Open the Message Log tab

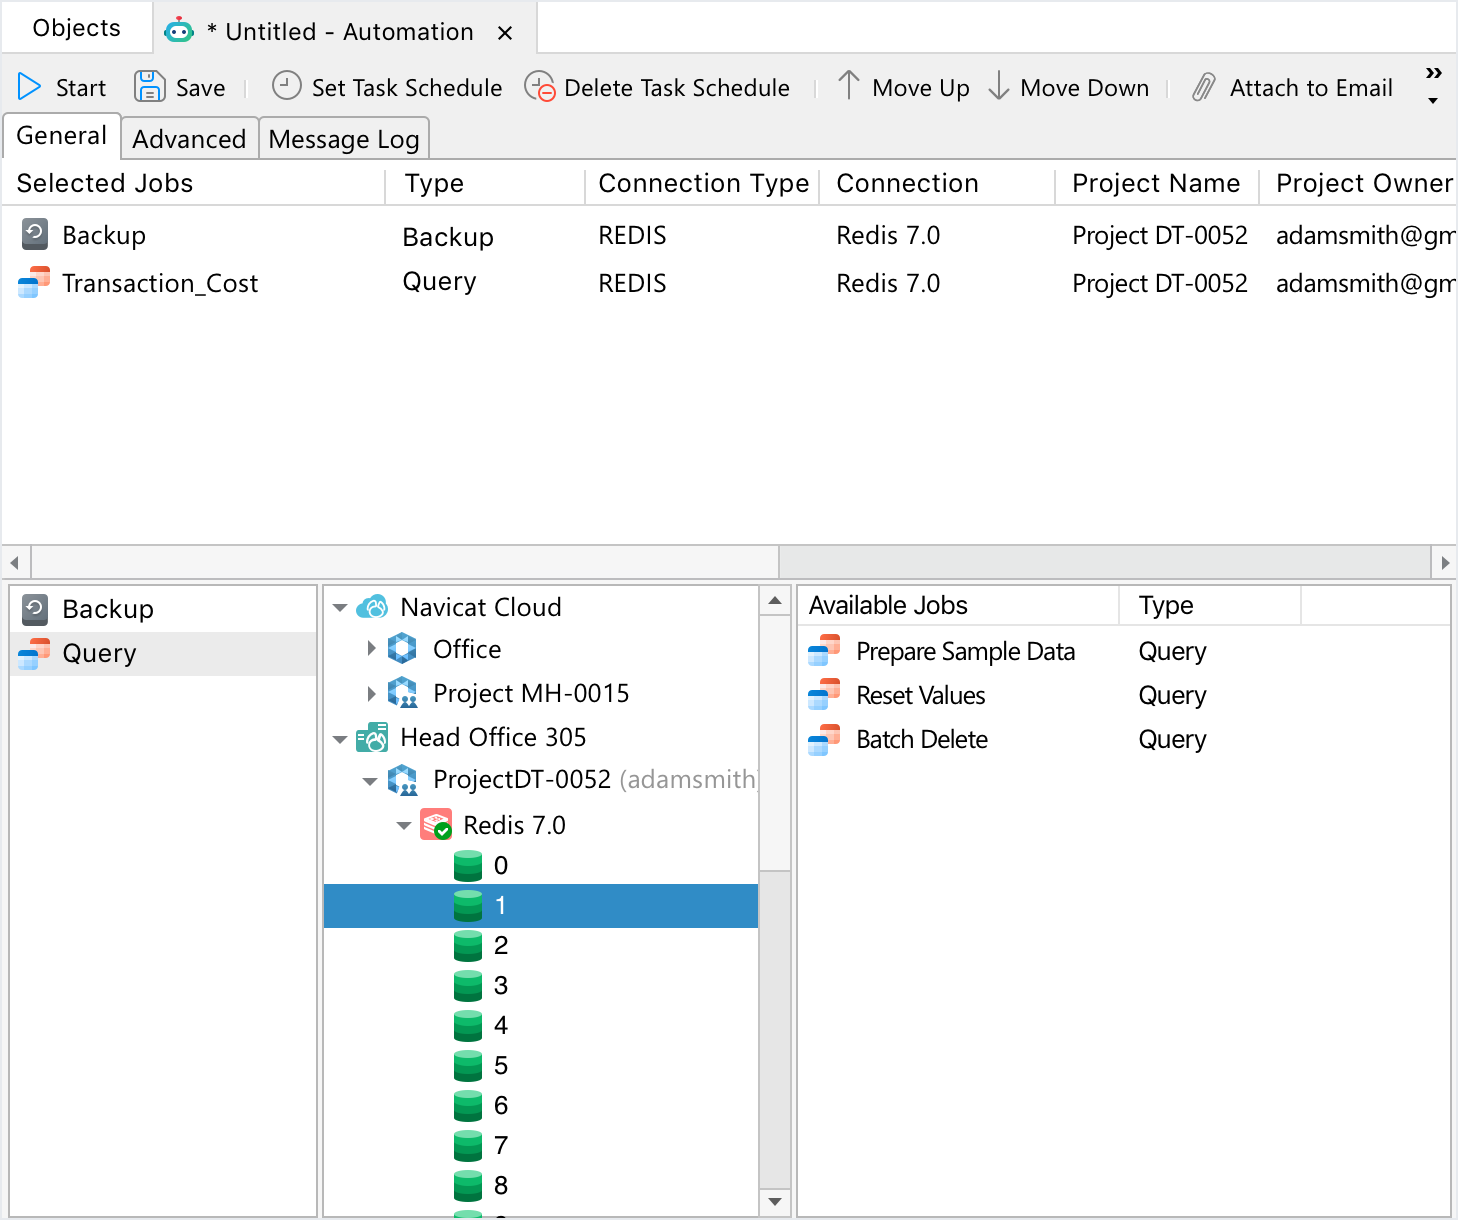pos(344,139)
